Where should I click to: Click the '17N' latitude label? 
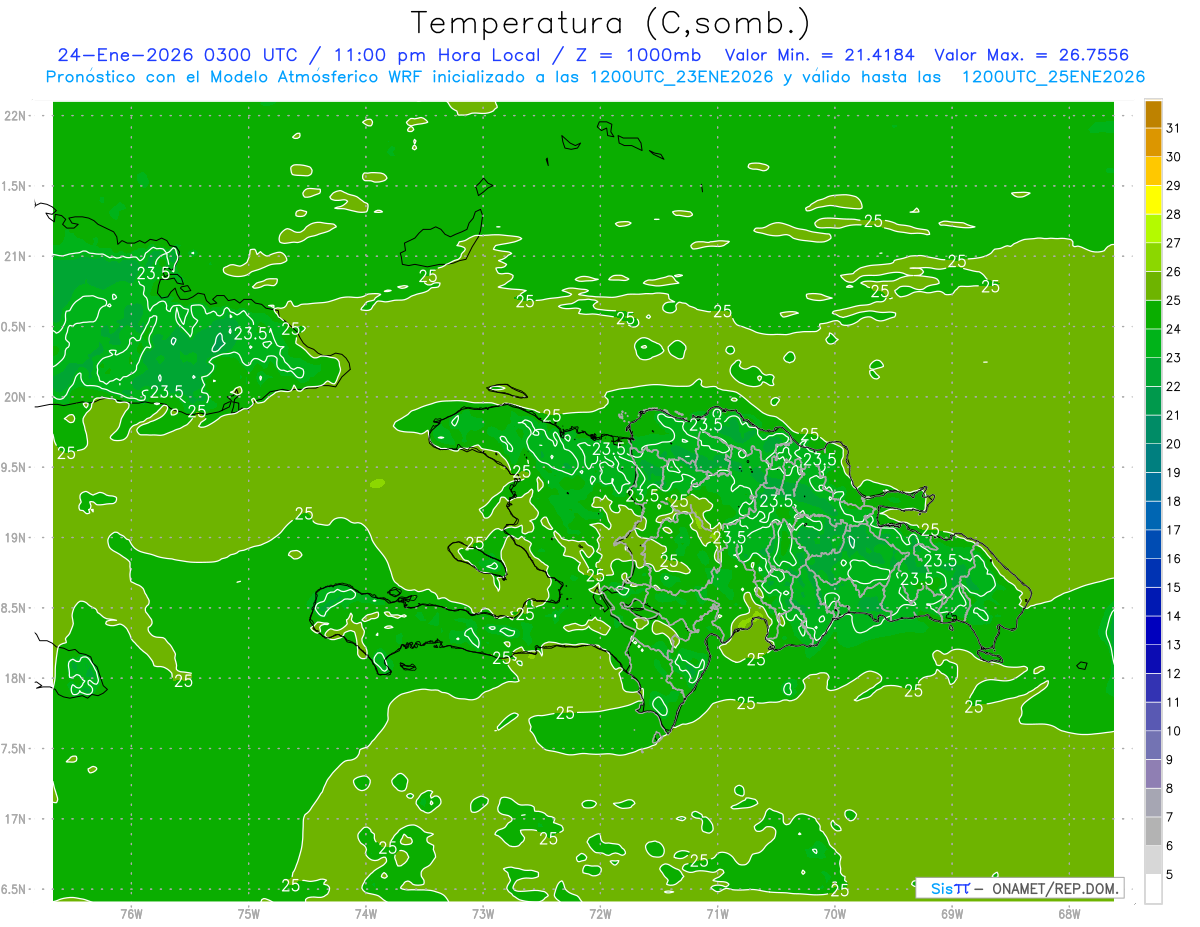tap(16, 819)
